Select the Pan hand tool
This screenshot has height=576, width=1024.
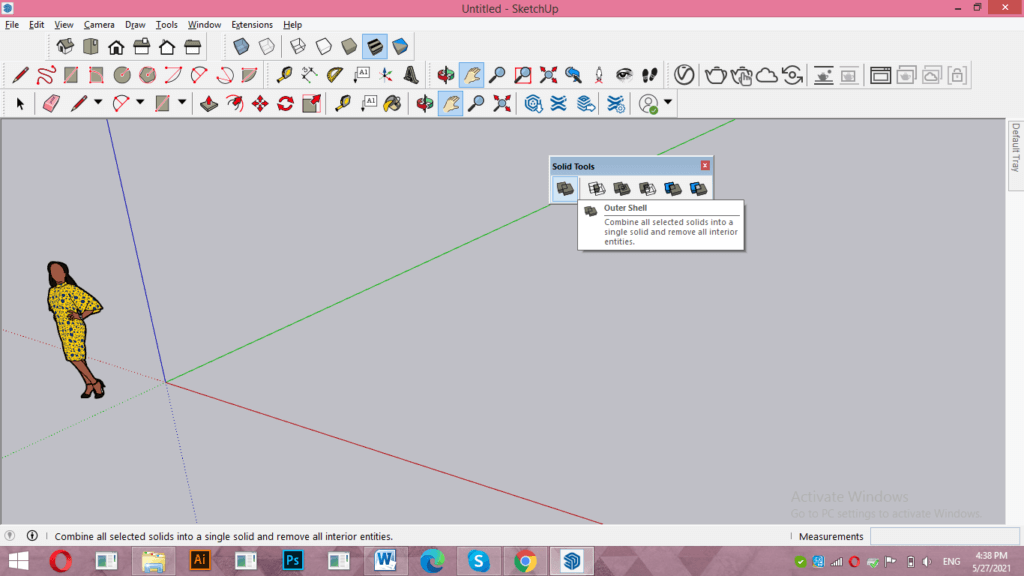tap(449, 101)
